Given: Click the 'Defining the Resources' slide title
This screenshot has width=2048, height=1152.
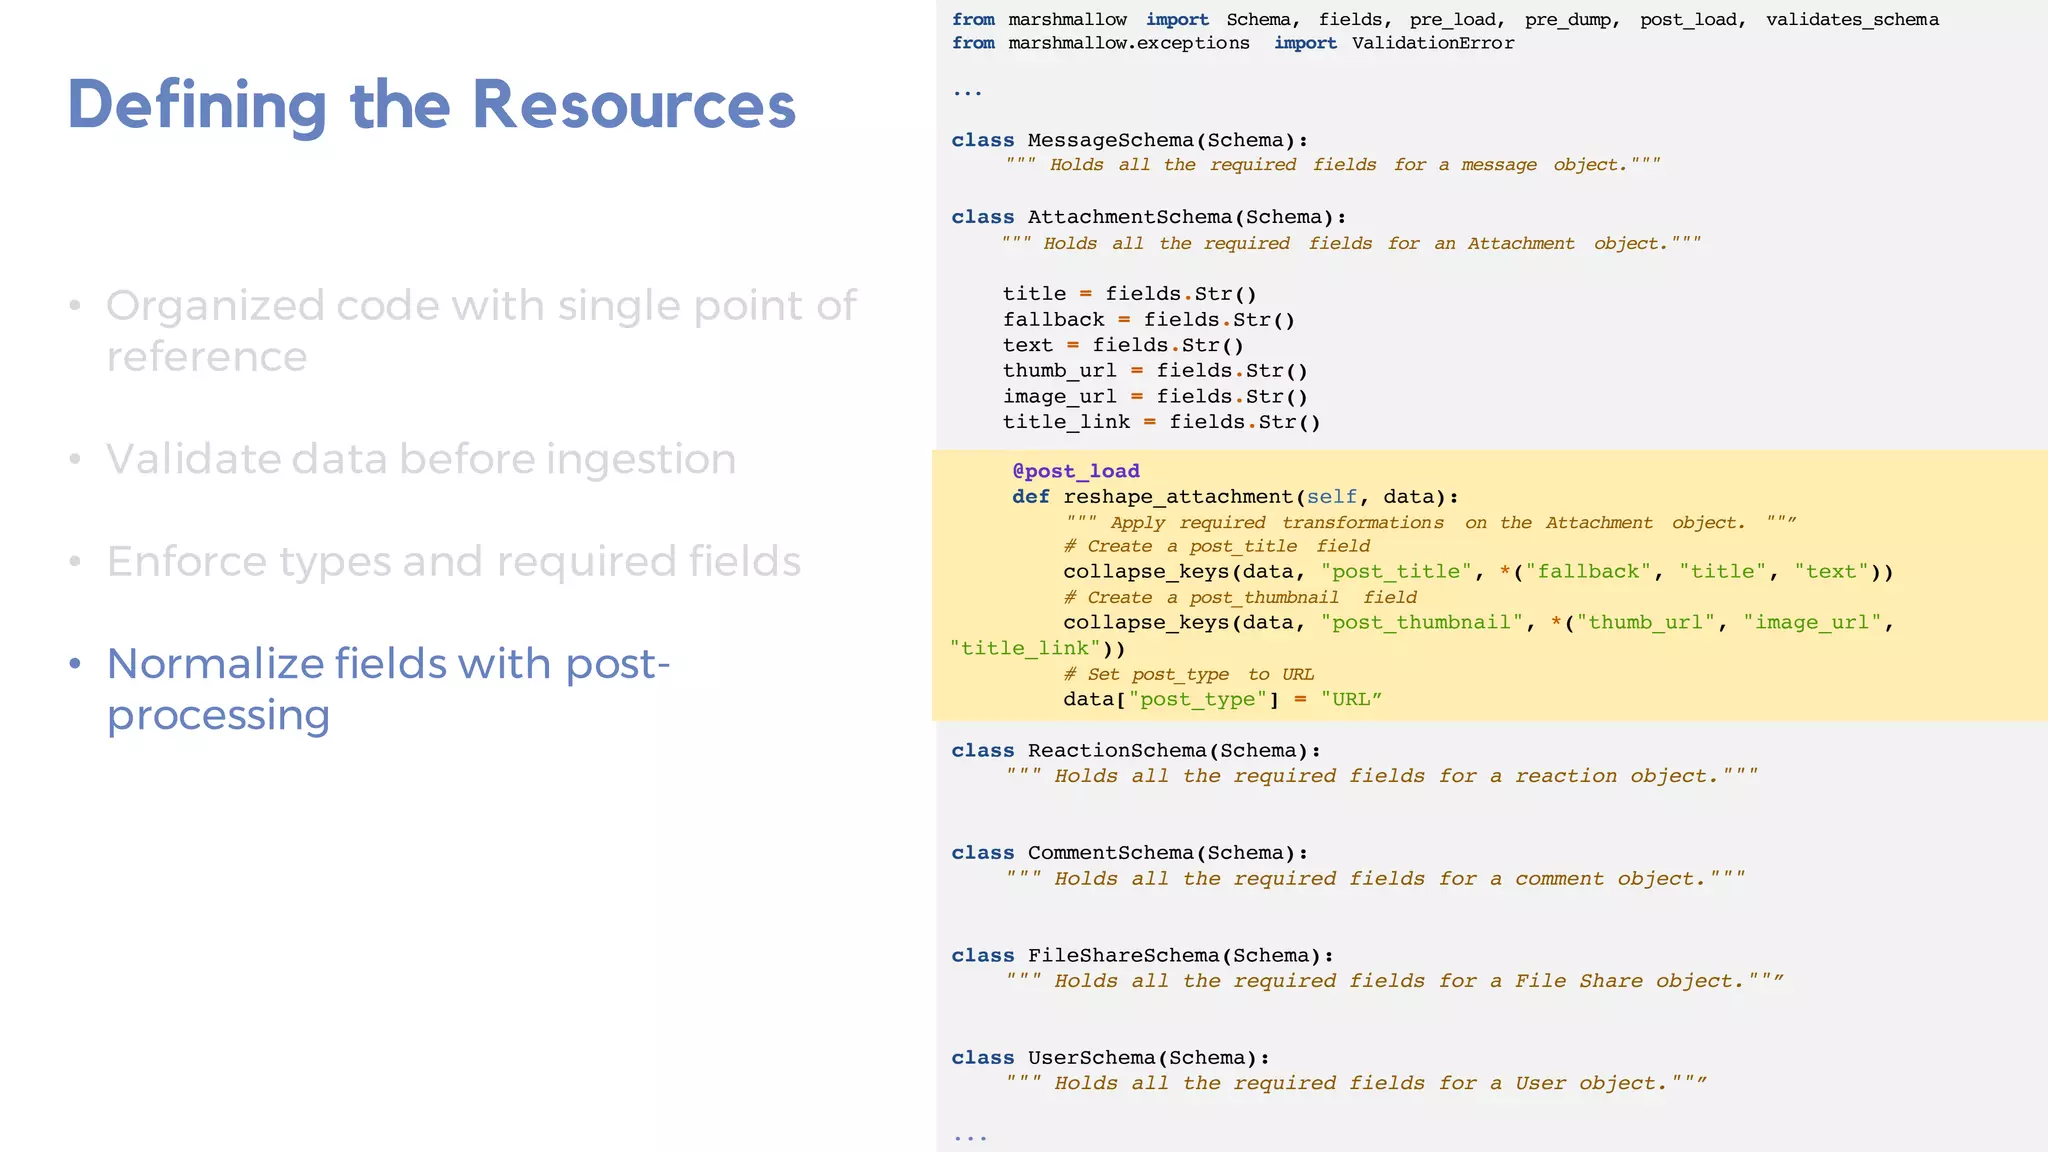Looking at the screenshot, I should (431, 106).
